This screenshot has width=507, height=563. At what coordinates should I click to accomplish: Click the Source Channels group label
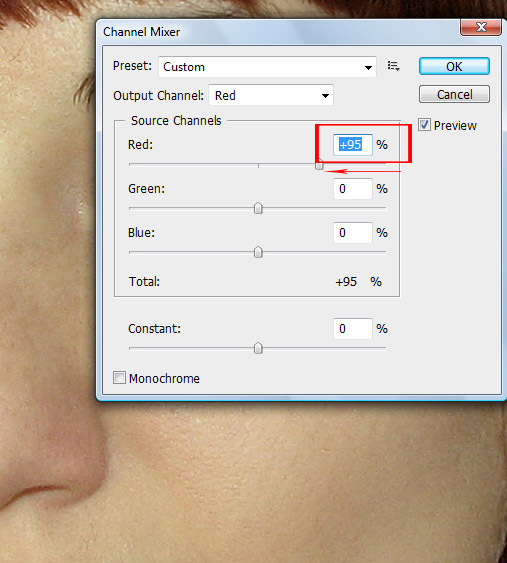pos(176,121)
